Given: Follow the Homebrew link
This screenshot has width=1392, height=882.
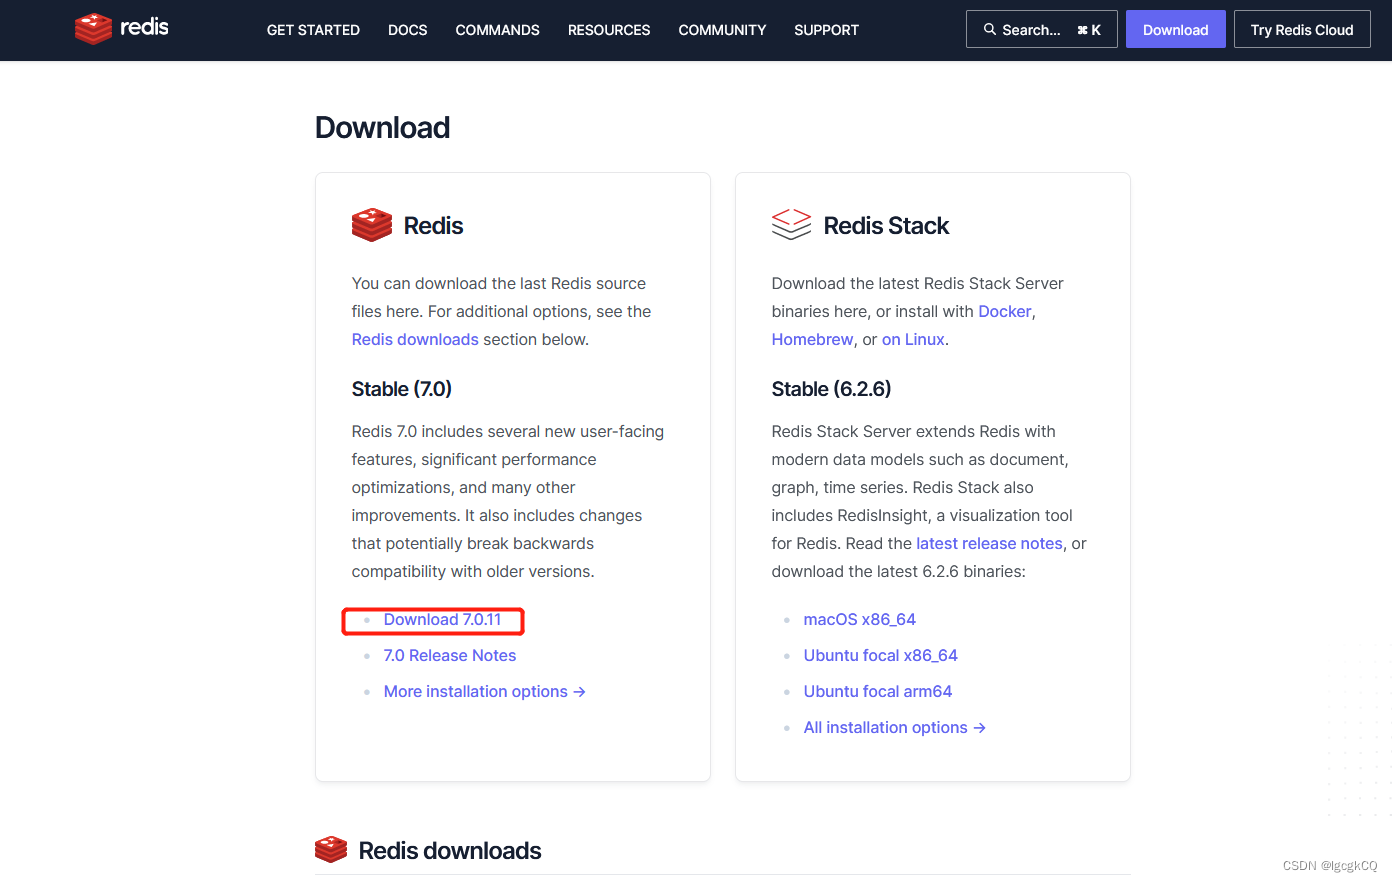Looking at the screenshot, I should 812,339.
